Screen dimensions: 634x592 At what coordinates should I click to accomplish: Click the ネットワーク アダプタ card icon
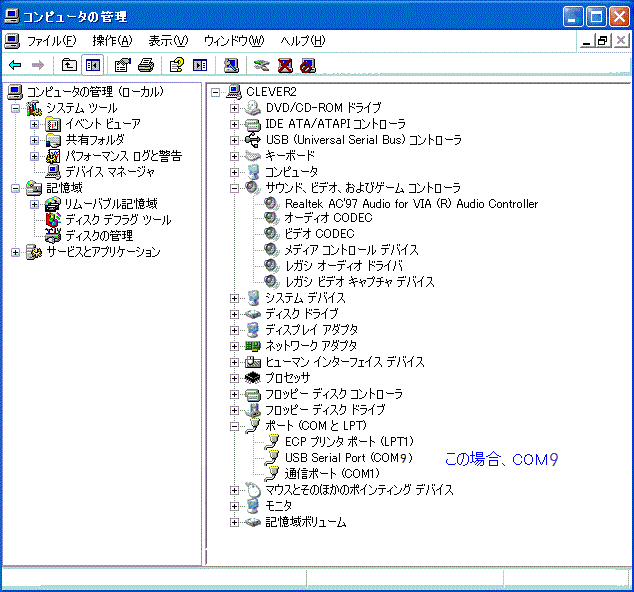[x=253, y=346]
